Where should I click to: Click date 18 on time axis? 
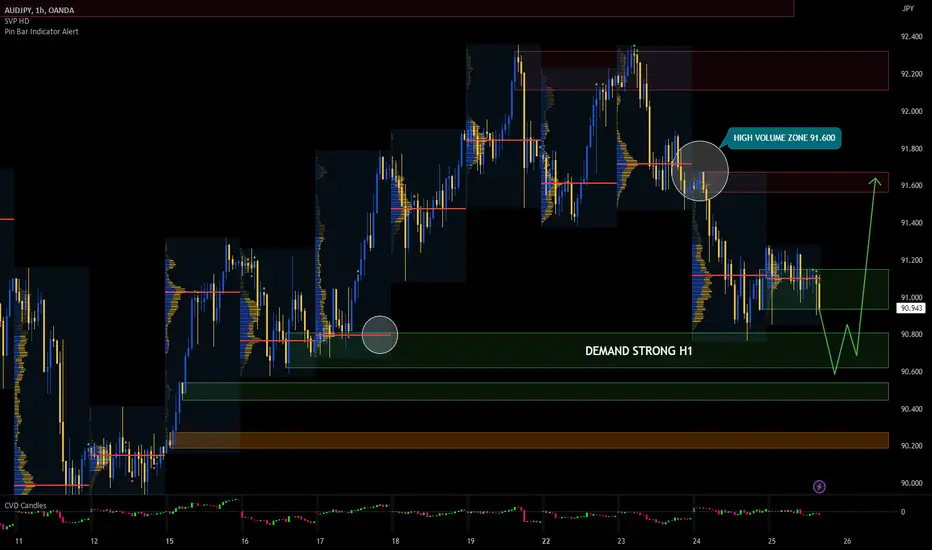pyautogui.click(x=395, y=541)
